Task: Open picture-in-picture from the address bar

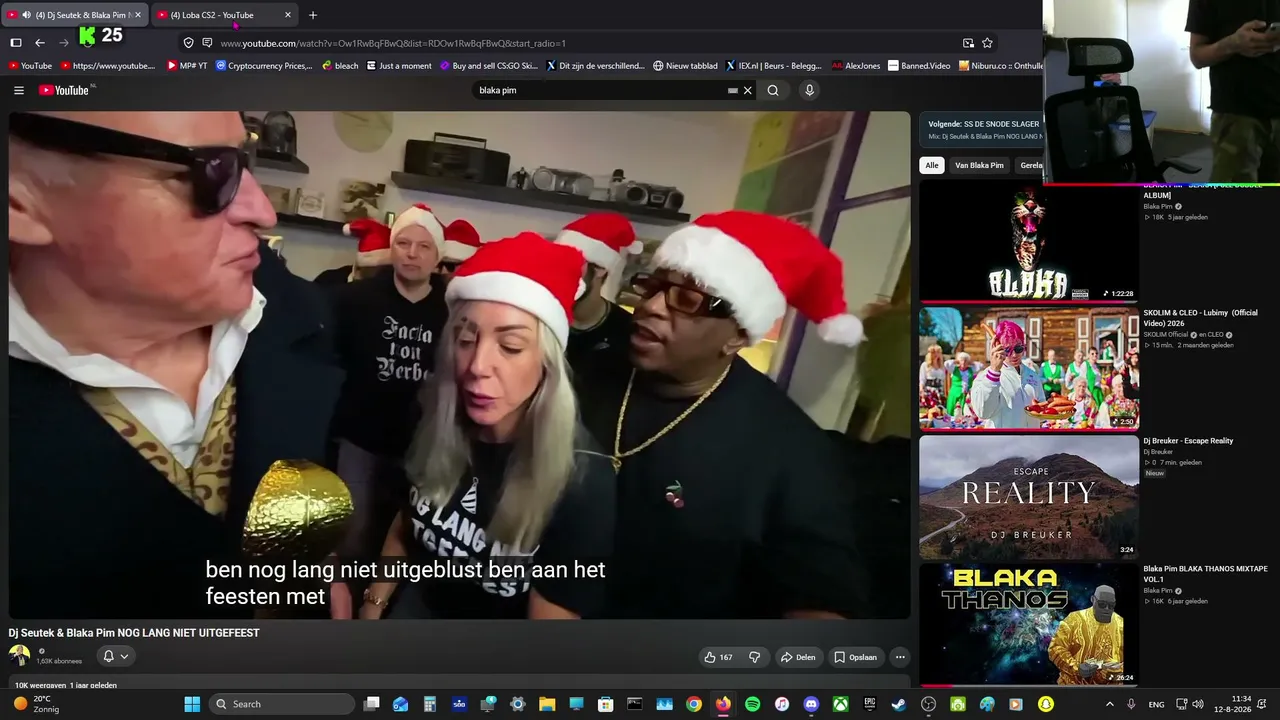Action: [968, 43]
